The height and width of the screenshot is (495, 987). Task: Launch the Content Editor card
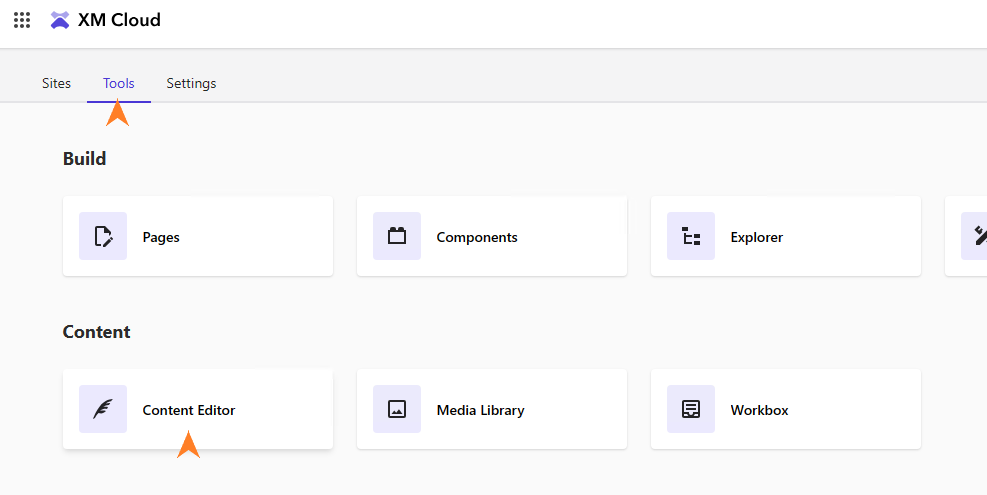pos(198,409)
